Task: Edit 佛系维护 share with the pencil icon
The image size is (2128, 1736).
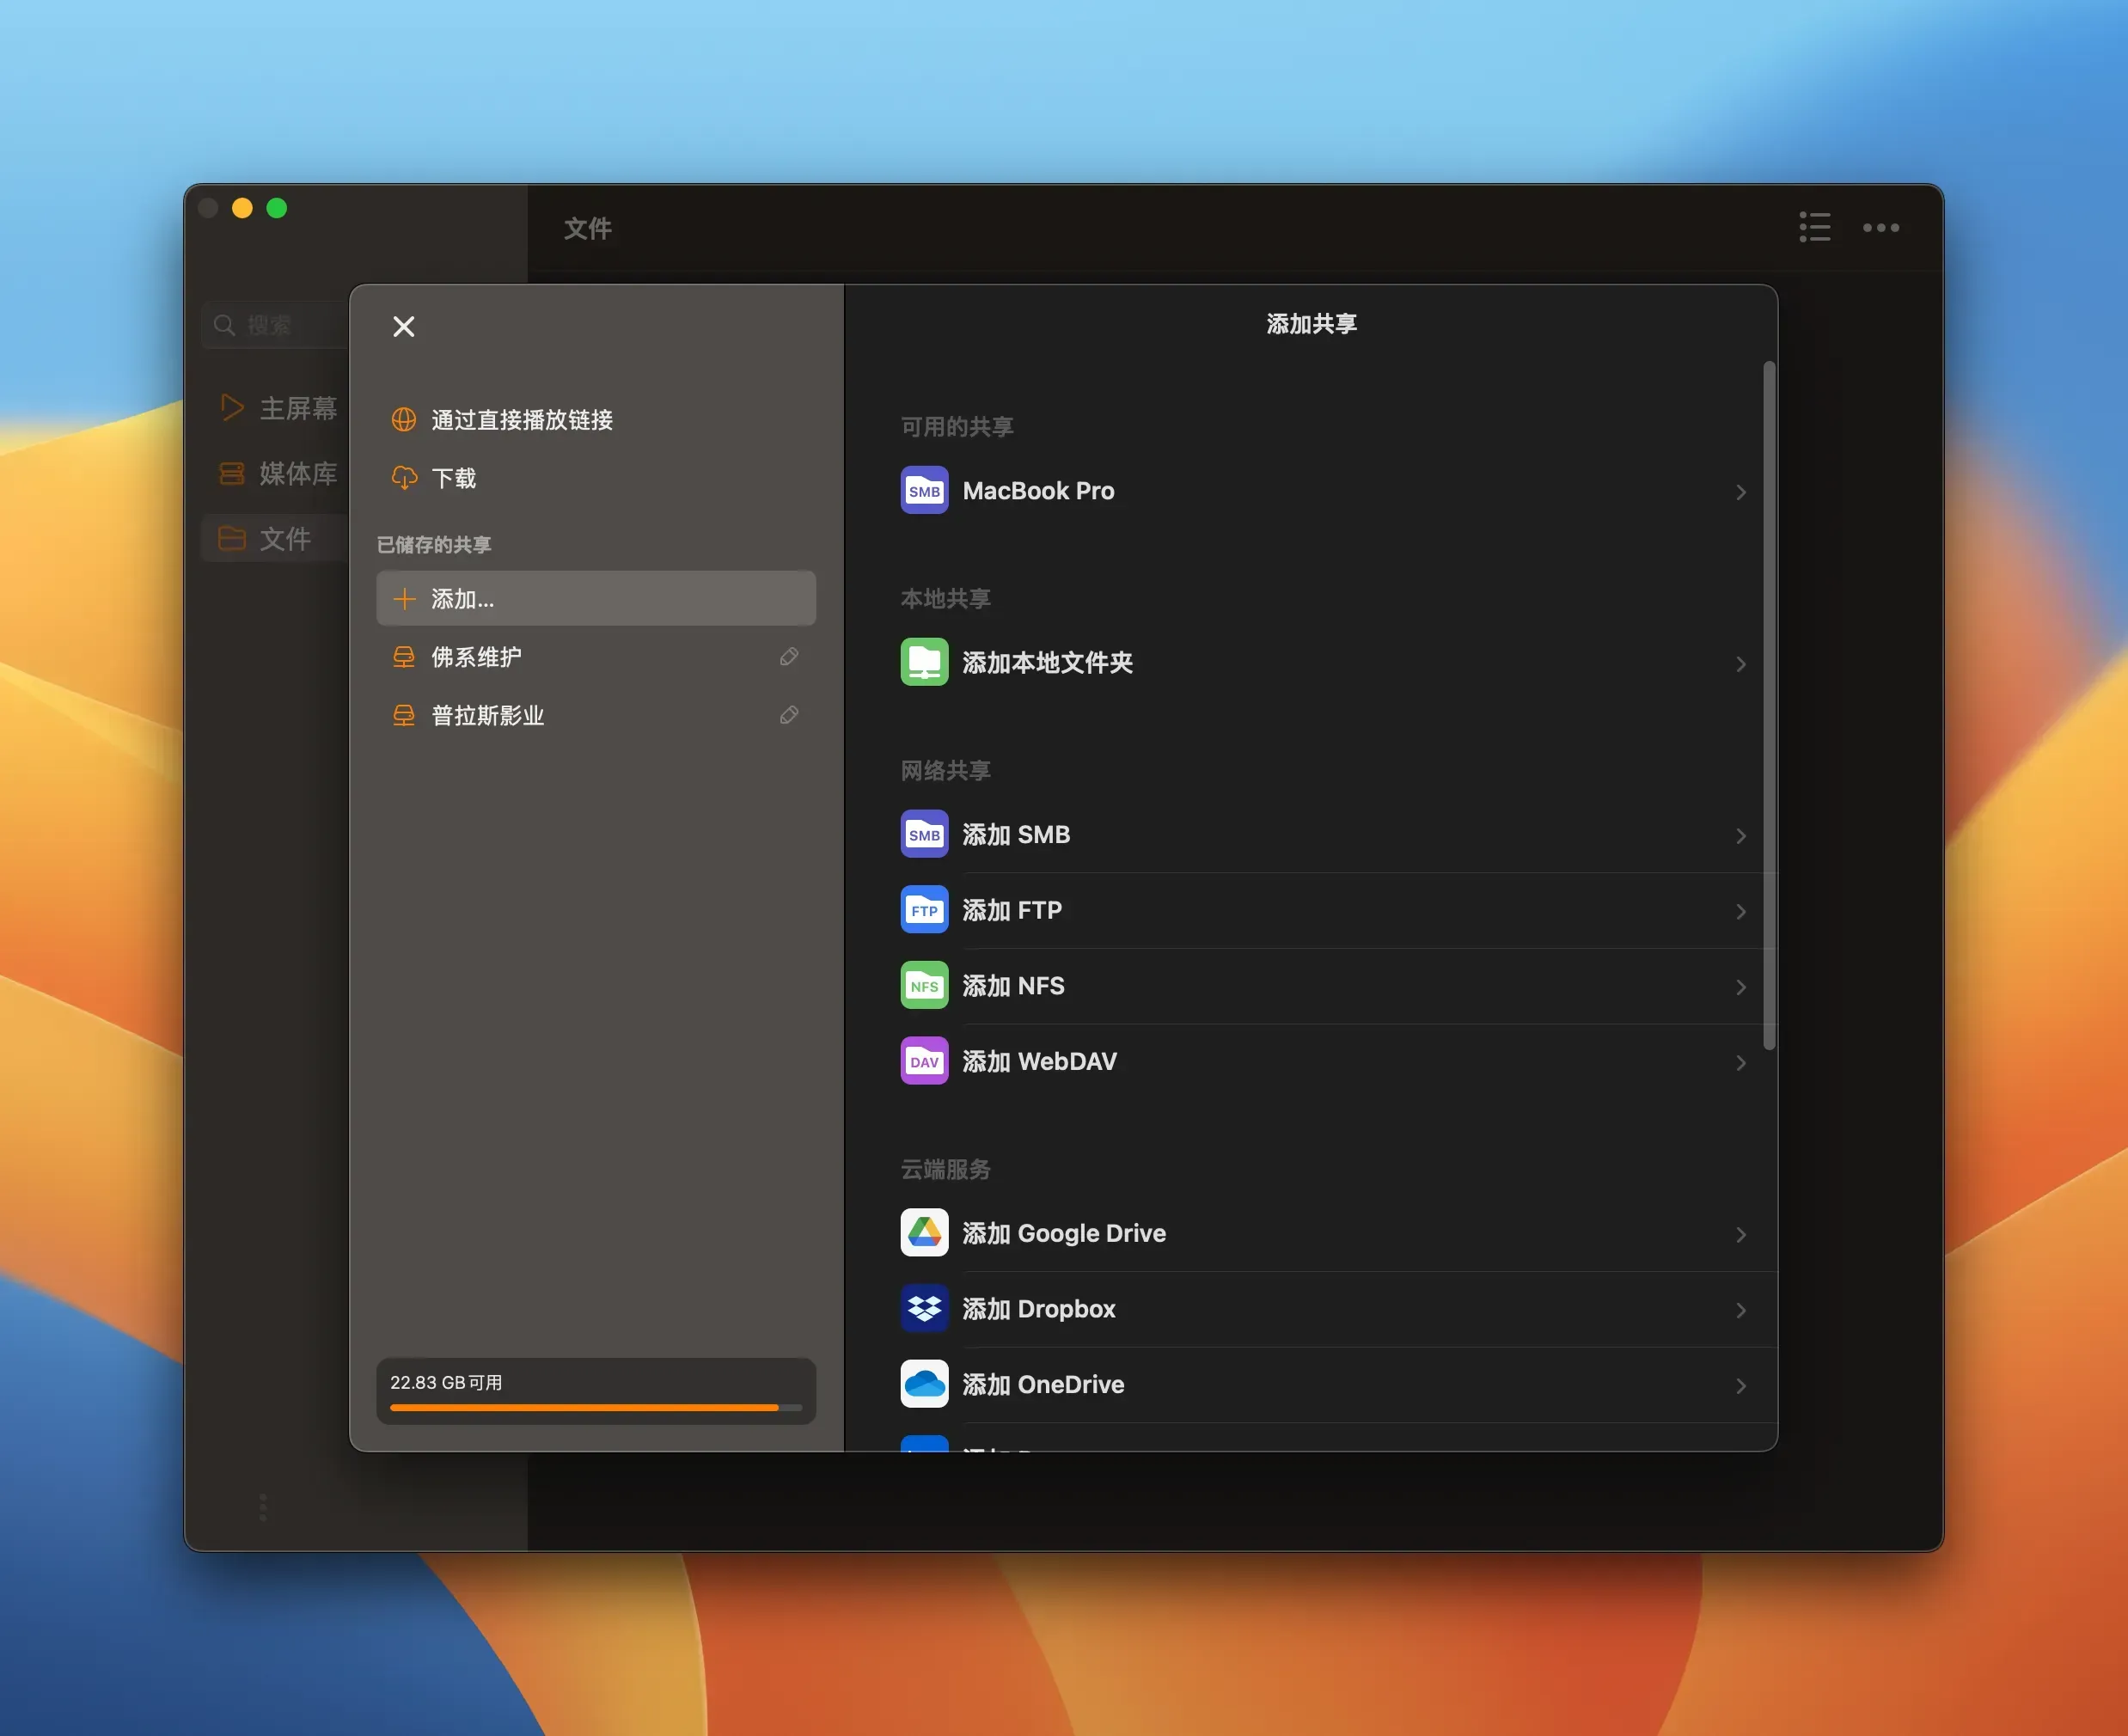Action: [x=789, y=657]
